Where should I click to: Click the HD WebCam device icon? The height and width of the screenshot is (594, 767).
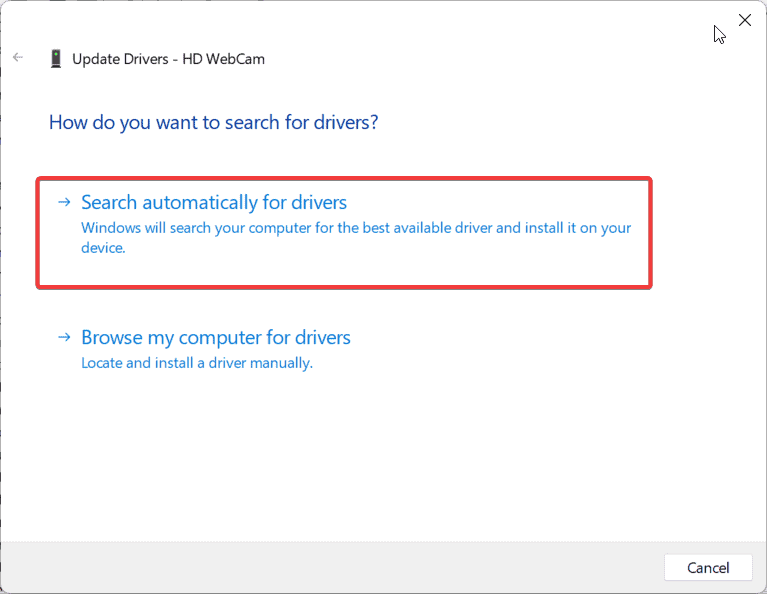(56, 59)
